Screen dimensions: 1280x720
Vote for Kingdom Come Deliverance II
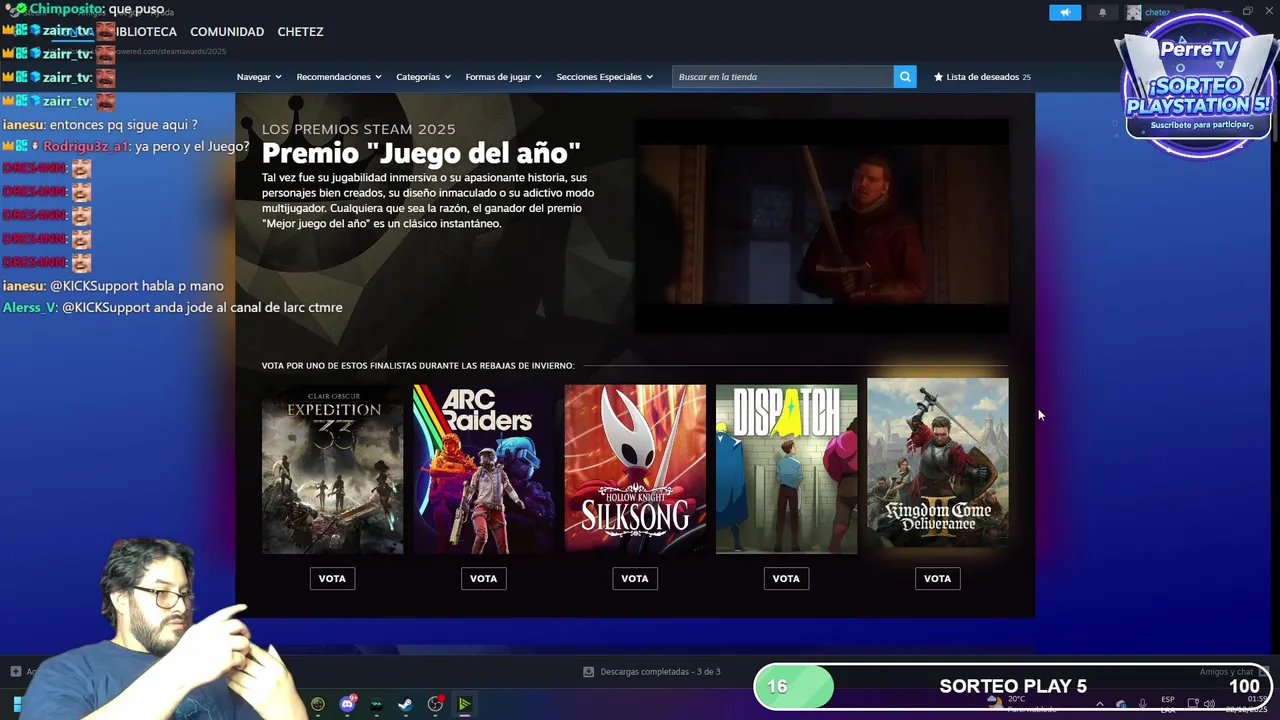(937, 578)
